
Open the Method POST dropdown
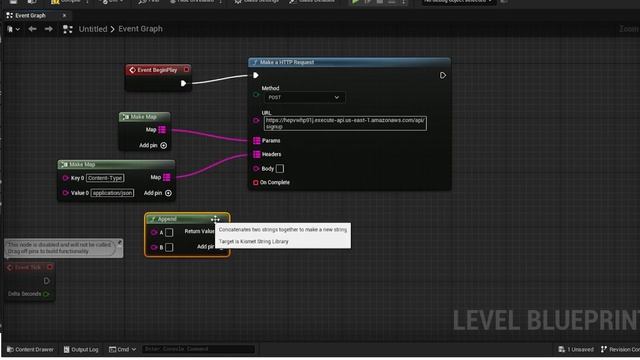pyautogui.click(x=304, y=98)
